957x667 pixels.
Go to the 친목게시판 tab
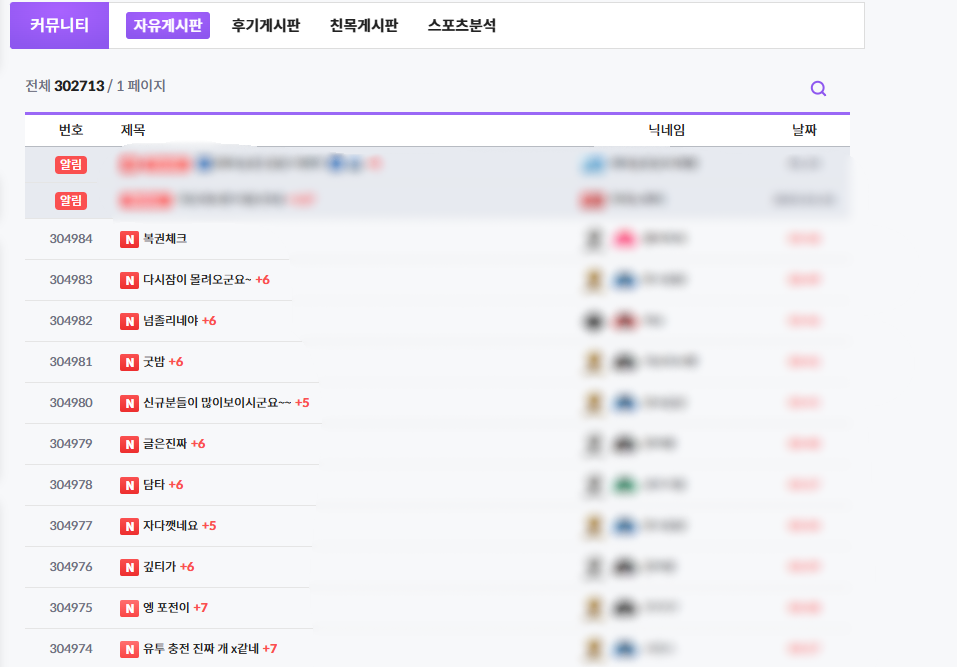tap(364, 25)
